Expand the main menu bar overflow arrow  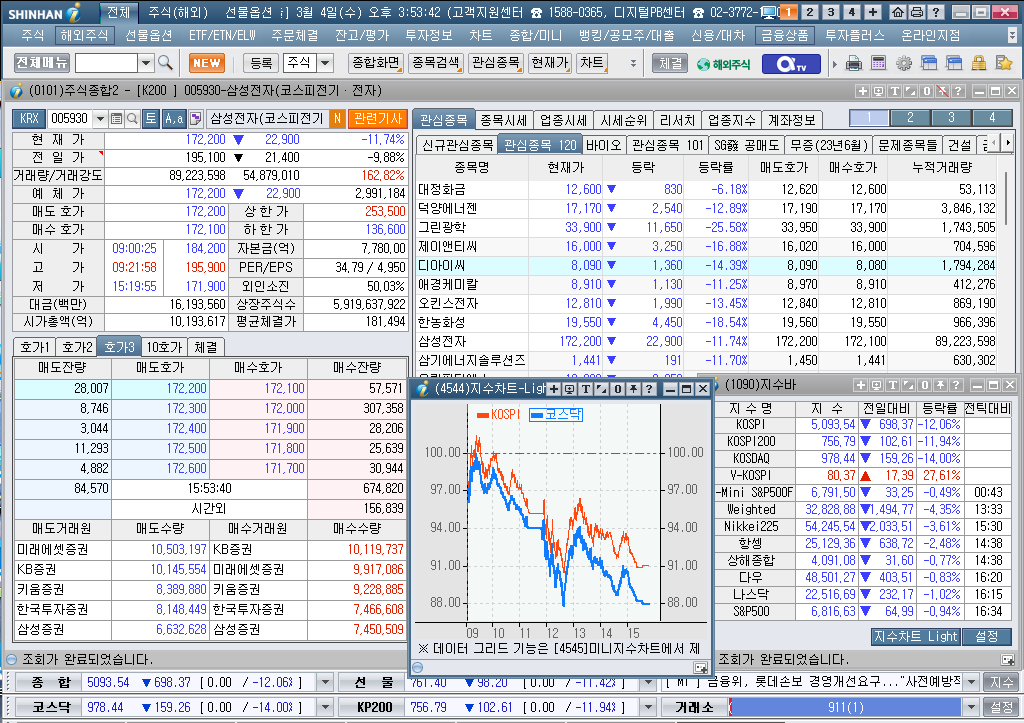[x=1013, y=35]
